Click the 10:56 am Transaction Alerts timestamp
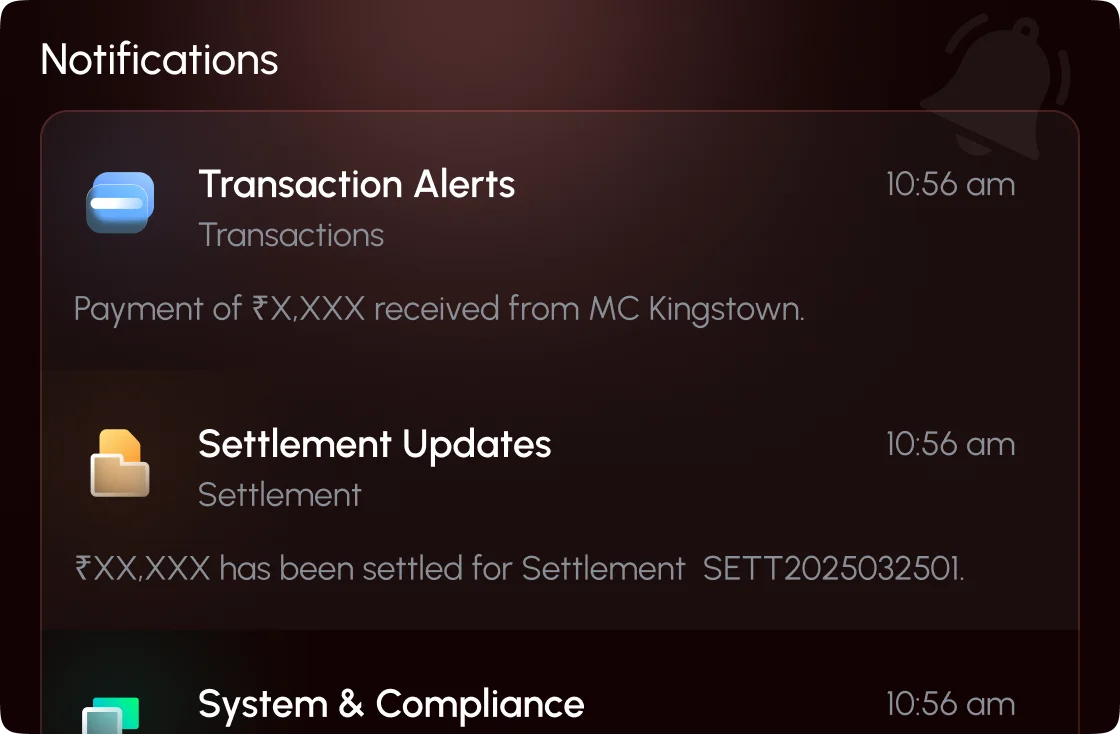1120x734 pixels. pyautogui.click(x=950, y=184)
